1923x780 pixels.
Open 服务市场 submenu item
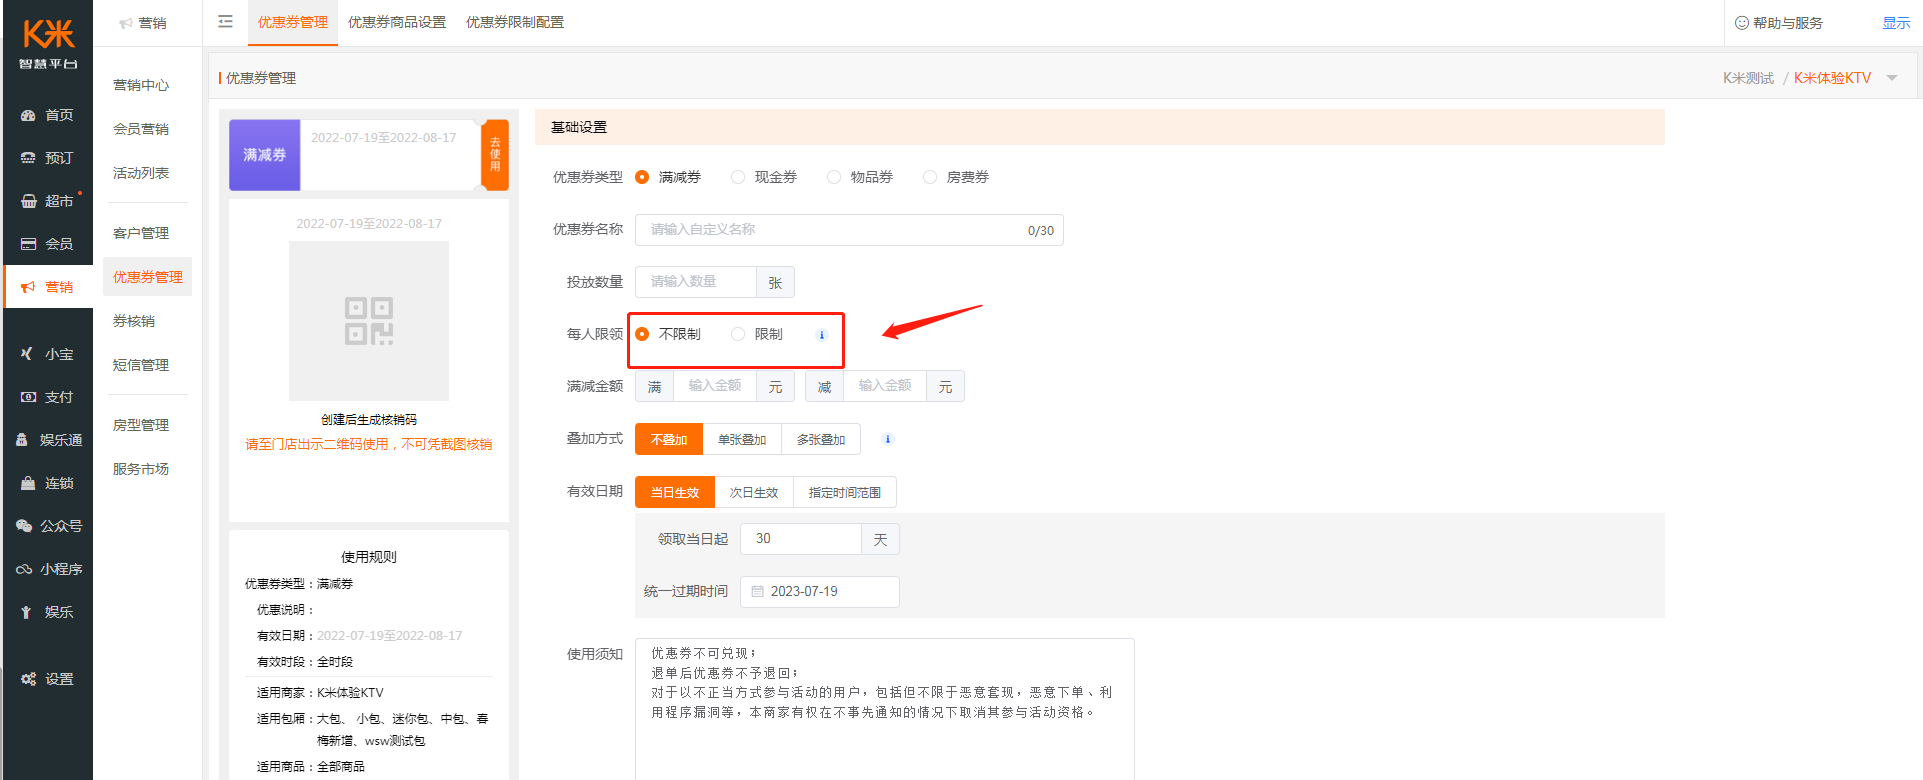coord(141,469)
